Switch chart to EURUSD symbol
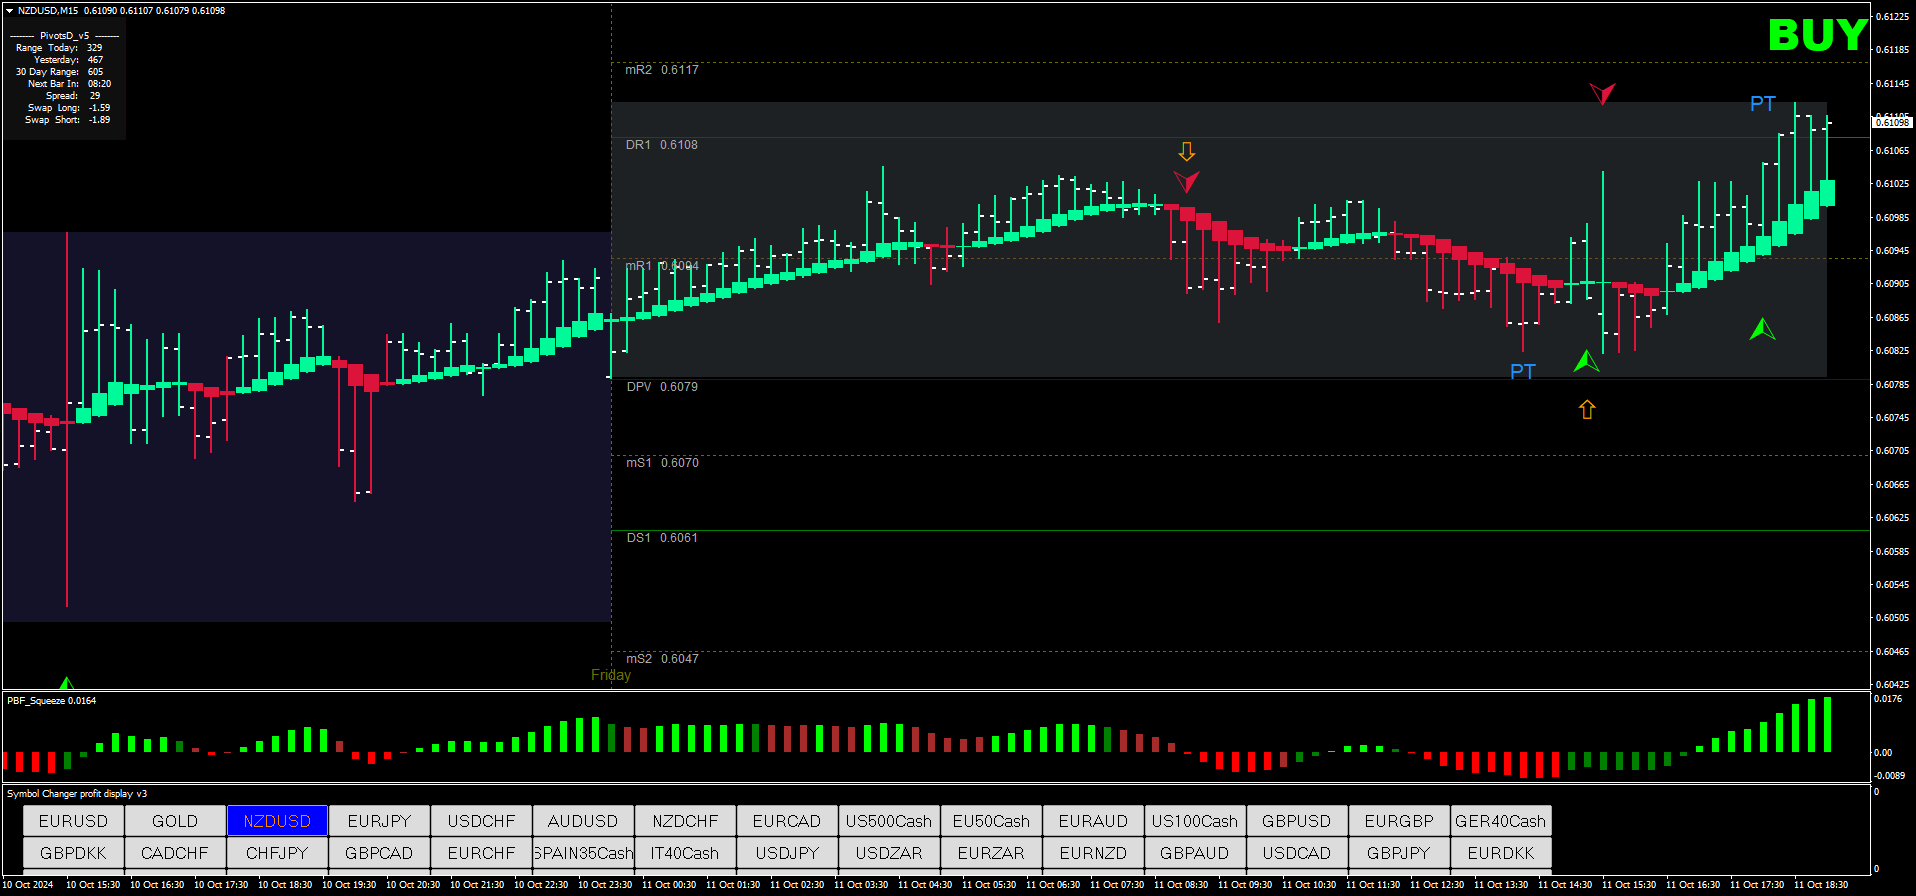This screenshot has height=896, width=1916. click(73, 821)
